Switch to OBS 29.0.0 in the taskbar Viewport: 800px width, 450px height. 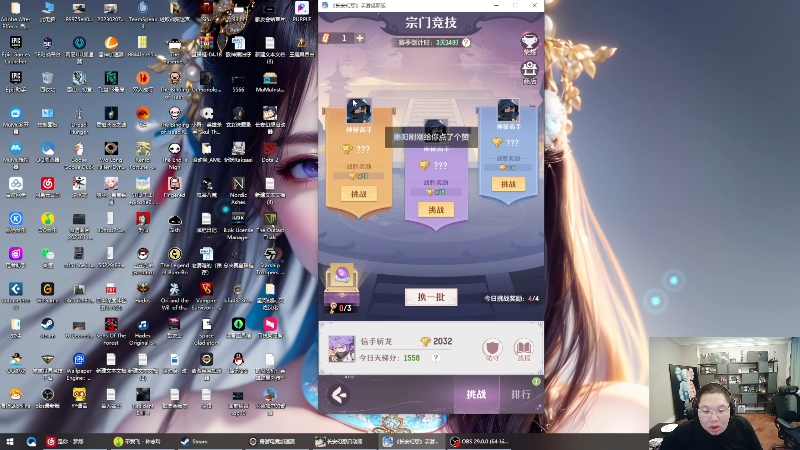tap(480, 441)
